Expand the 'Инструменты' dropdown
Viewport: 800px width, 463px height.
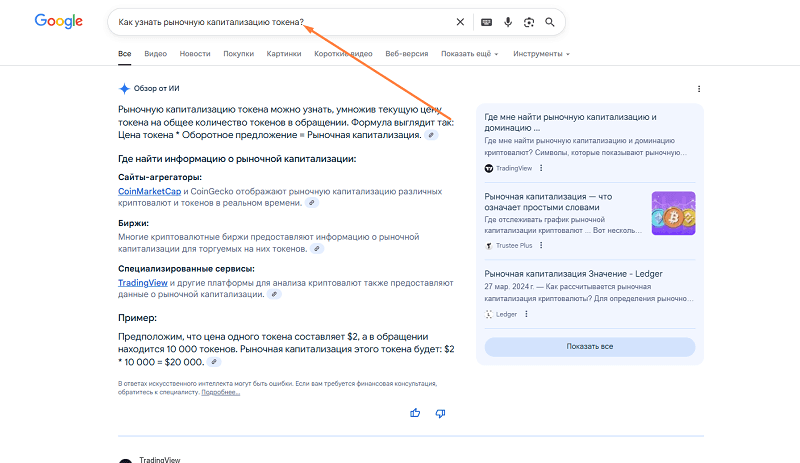tap(541, 54)
